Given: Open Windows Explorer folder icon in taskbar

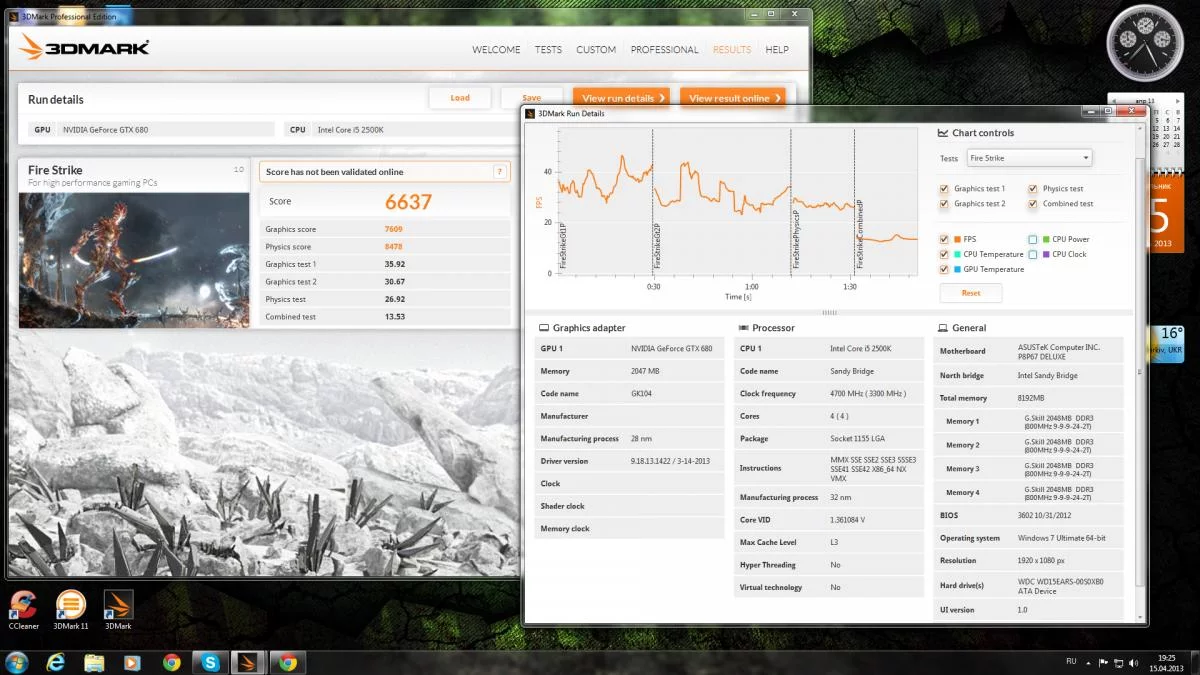Looking at the screenshot, I should (x=94, y=662).
